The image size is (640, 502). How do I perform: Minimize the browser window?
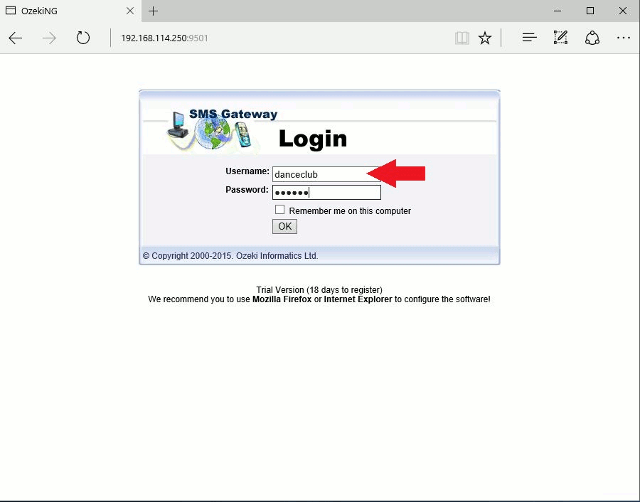(x=558, y=11)
